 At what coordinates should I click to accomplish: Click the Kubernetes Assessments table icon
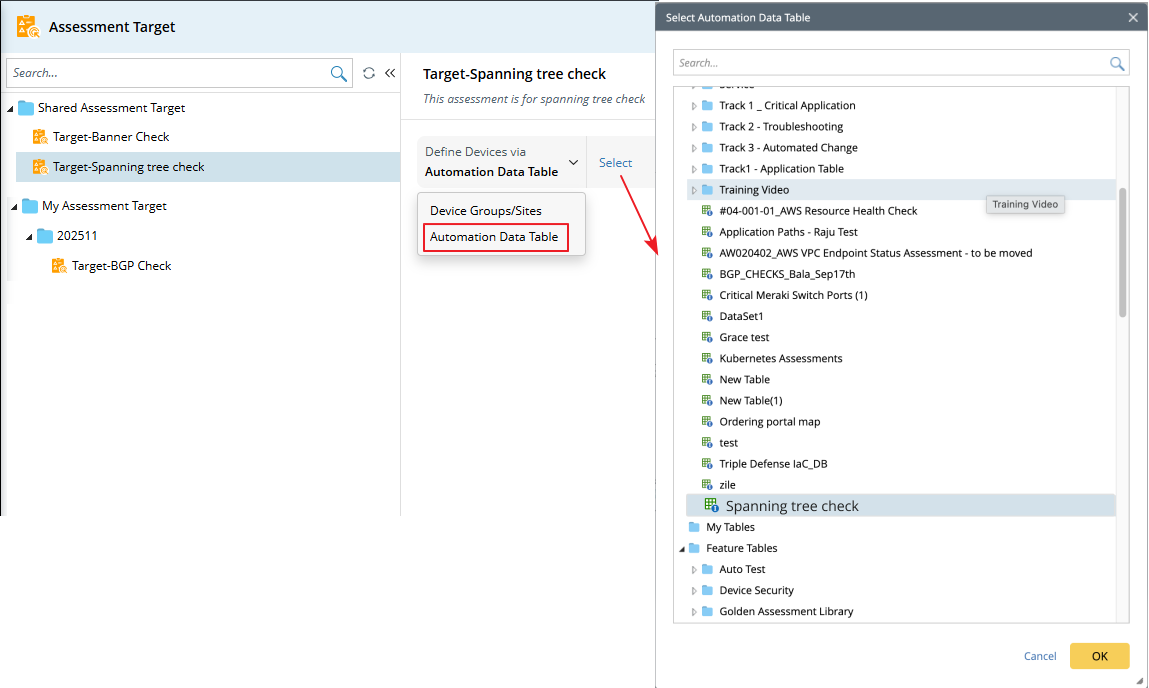tap(707, 358)
